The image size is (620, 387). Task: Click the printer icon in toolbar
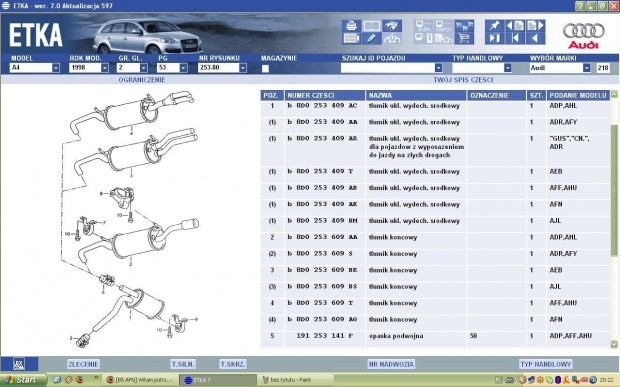[351, 26]
